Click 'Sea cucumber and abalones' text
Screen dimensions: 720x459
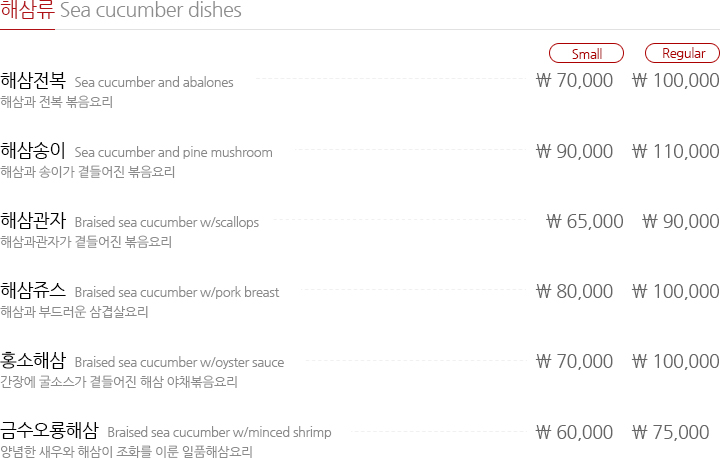[154, 82]
